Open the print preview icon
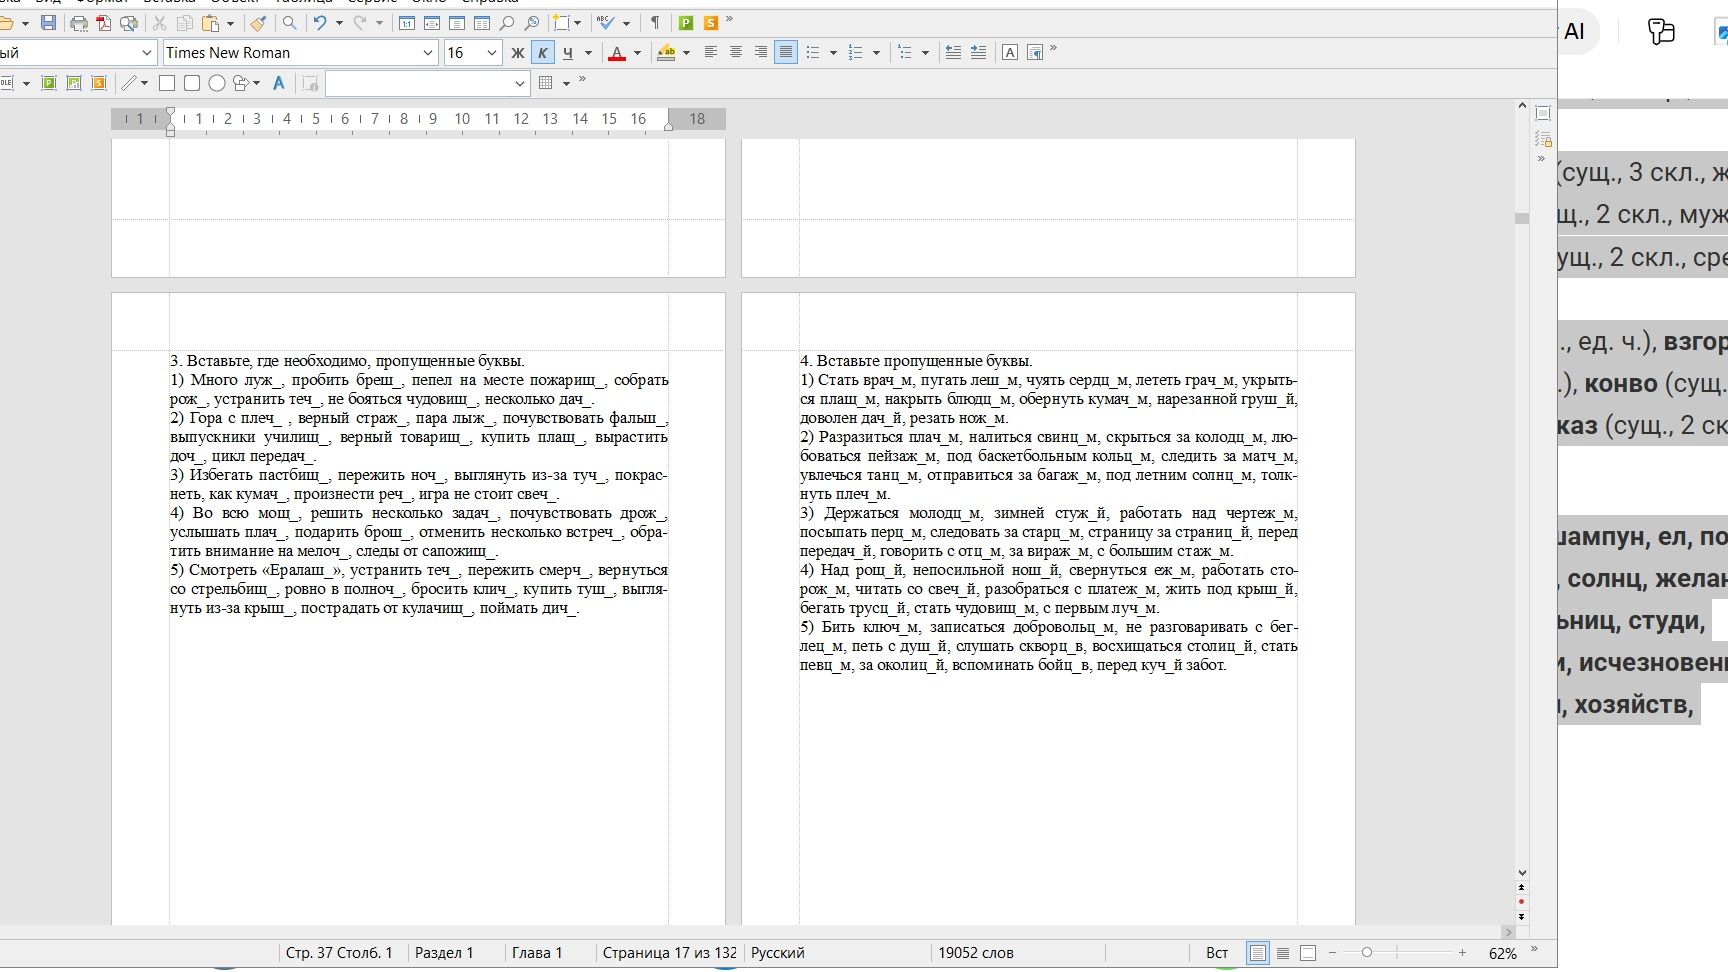 (128, 23)
